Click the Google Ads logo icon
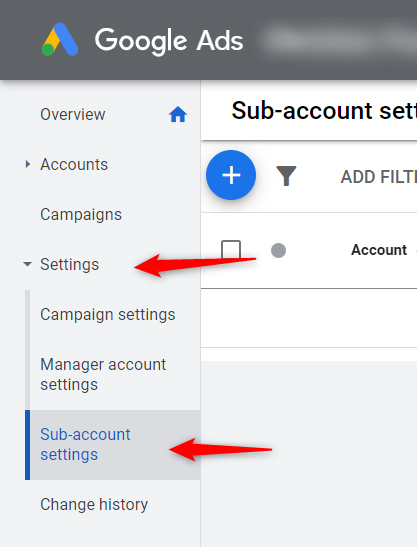 (x=60, y=39)
